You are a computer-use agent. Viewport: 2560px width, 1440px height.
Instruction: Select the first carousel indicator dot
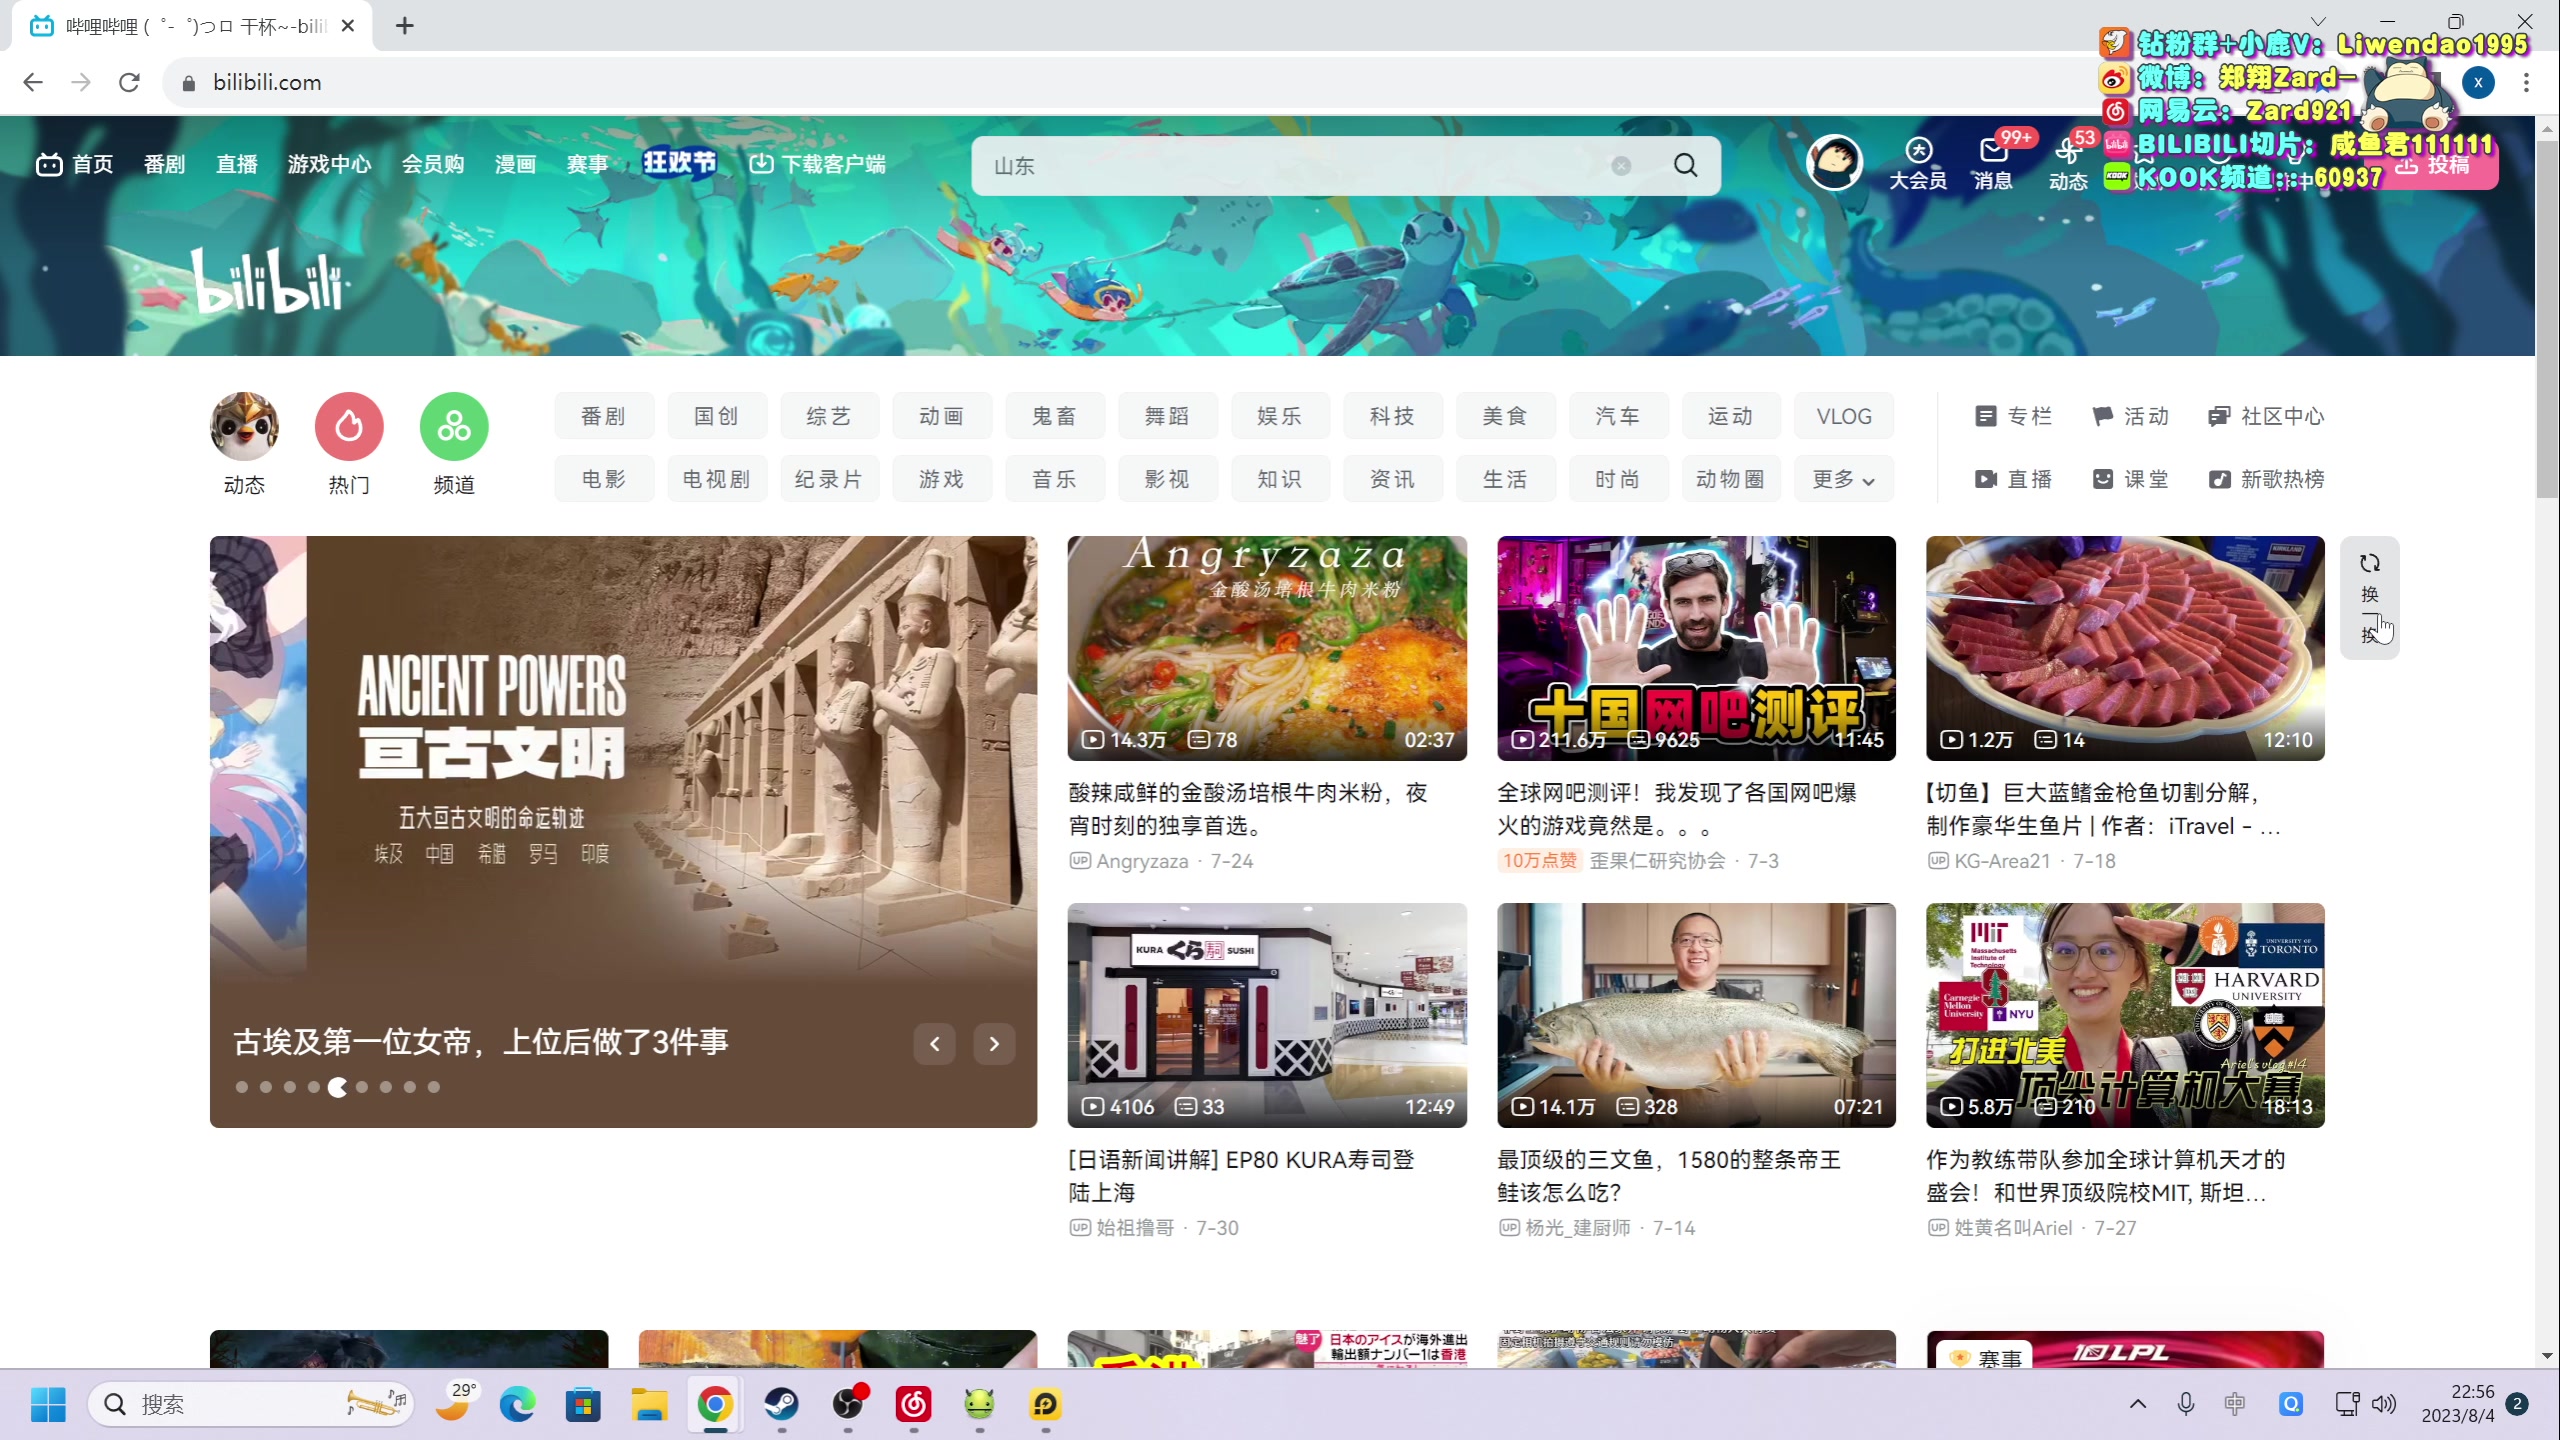pyautogui.click(x=242, y=1087)
